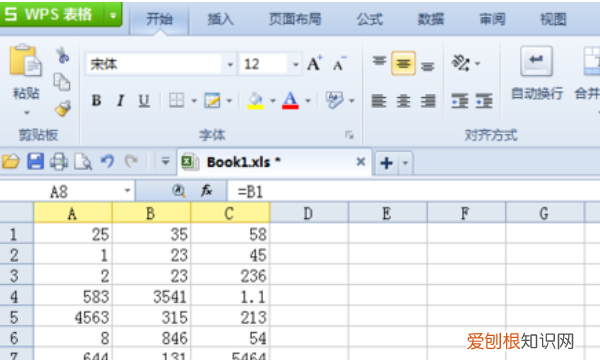
Task: Click the Copy icon
Action: [62, 82]
